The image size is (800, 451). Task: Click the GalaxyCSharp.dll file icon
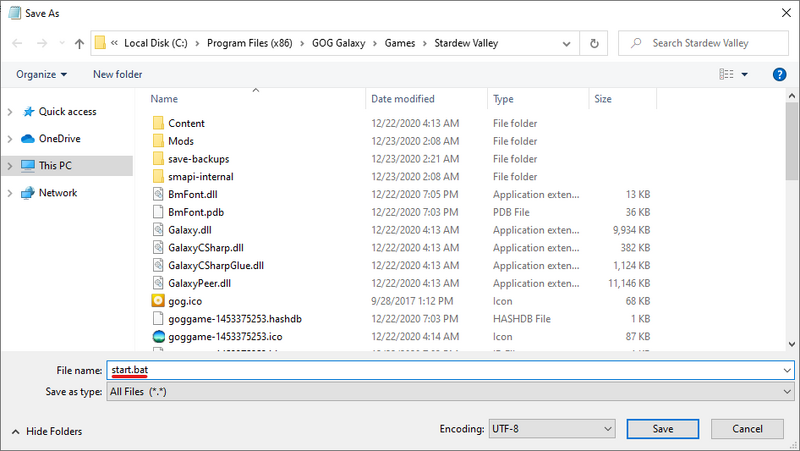(x=158, y=247)
